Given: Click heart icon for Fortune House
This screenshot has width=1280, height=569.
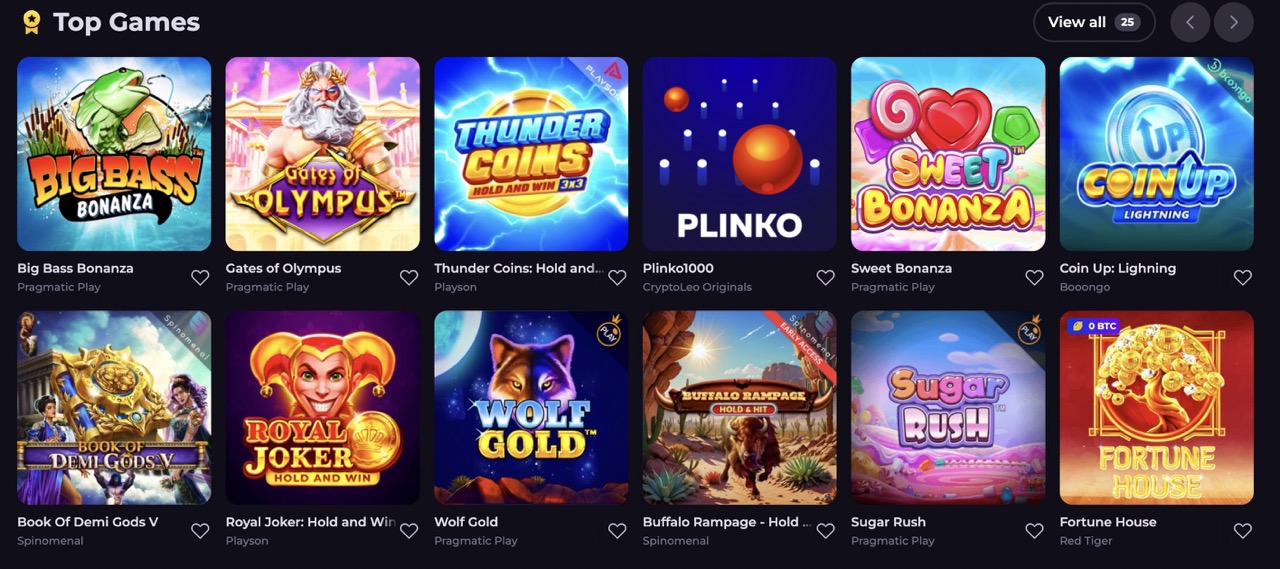Looking at the screenshot, I should point(1242,531).
